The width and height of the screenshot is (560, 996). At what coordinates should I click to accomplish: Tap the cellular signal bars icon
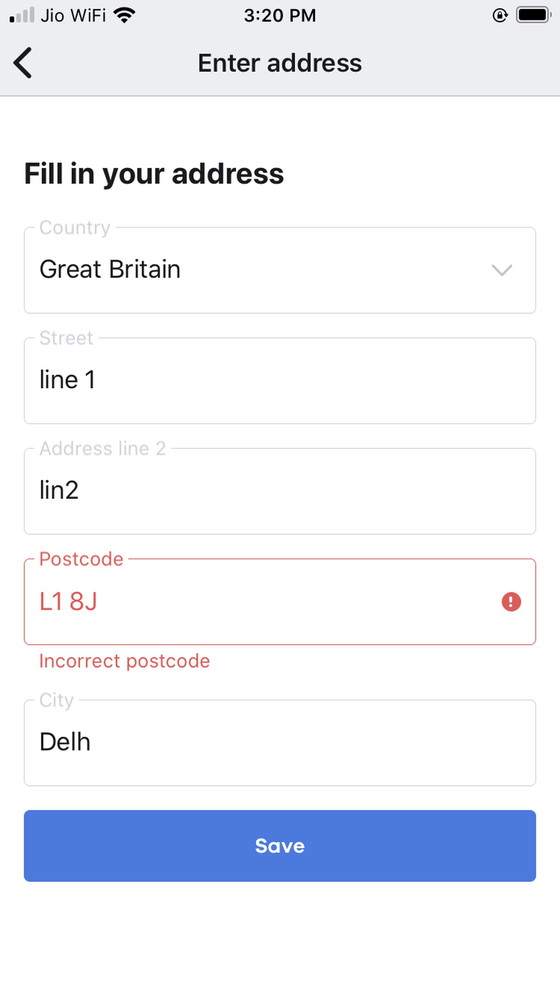coord(22,15)
